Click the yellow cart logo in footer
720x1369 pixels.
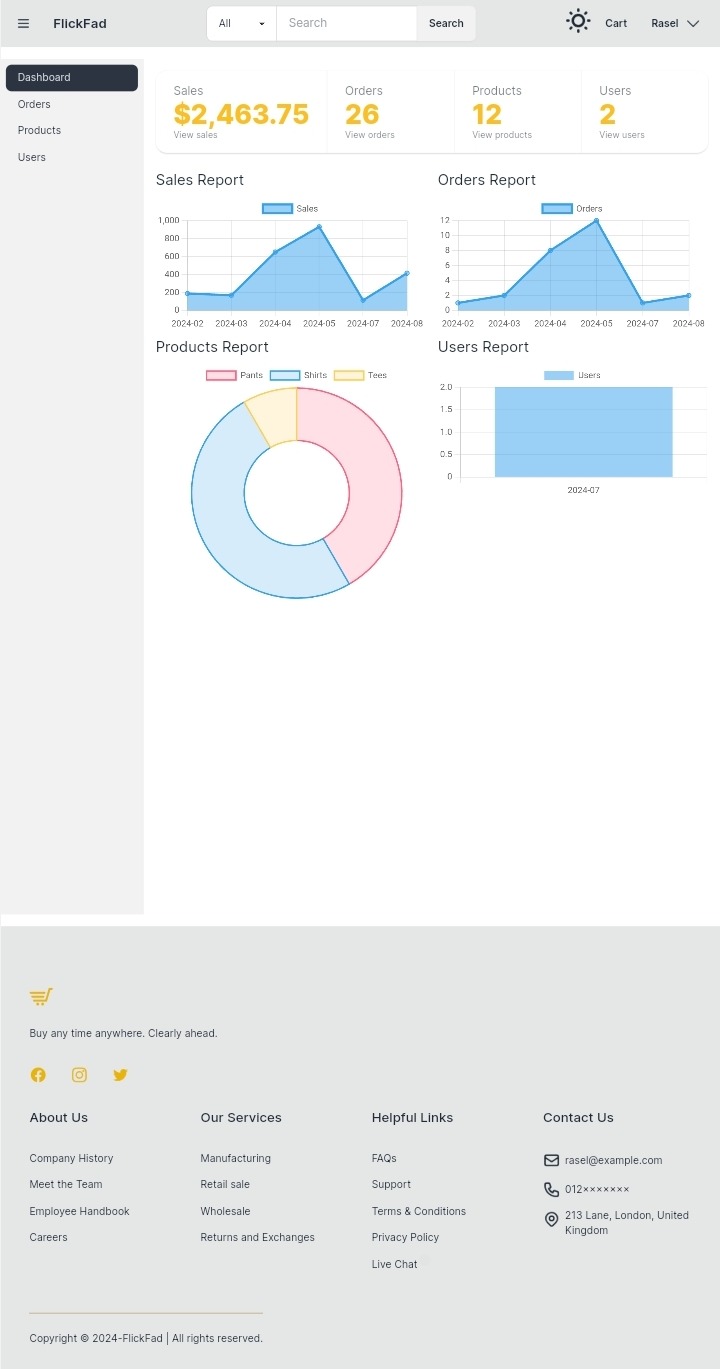tap(41, 996)
